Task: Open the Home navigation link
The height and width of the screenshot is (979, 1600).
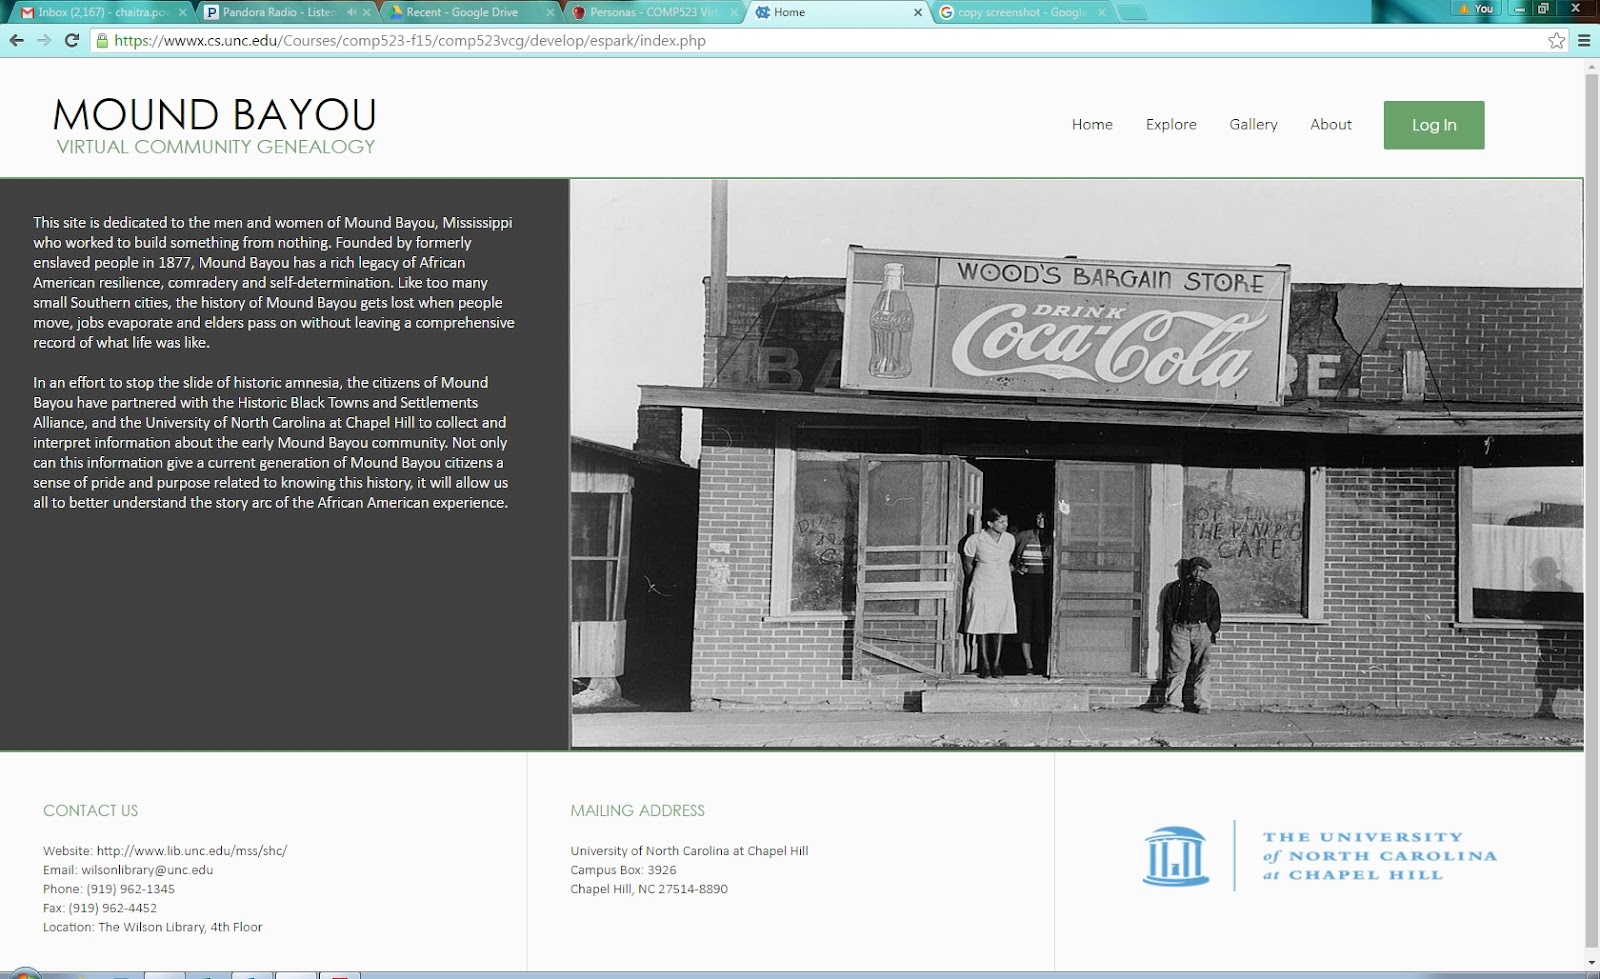Action: tap(1092, 125)
